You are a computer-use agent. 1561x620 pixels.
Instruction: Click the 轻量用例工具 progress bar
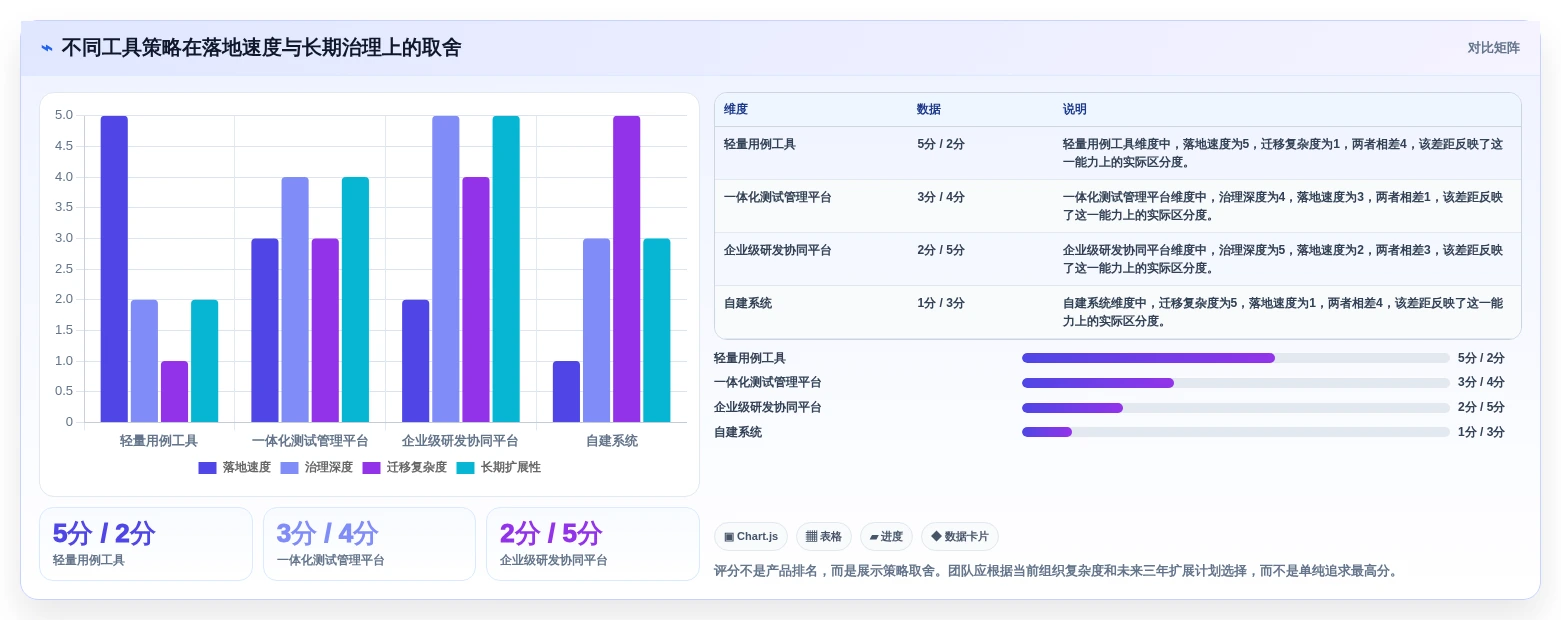point(1236,358)
